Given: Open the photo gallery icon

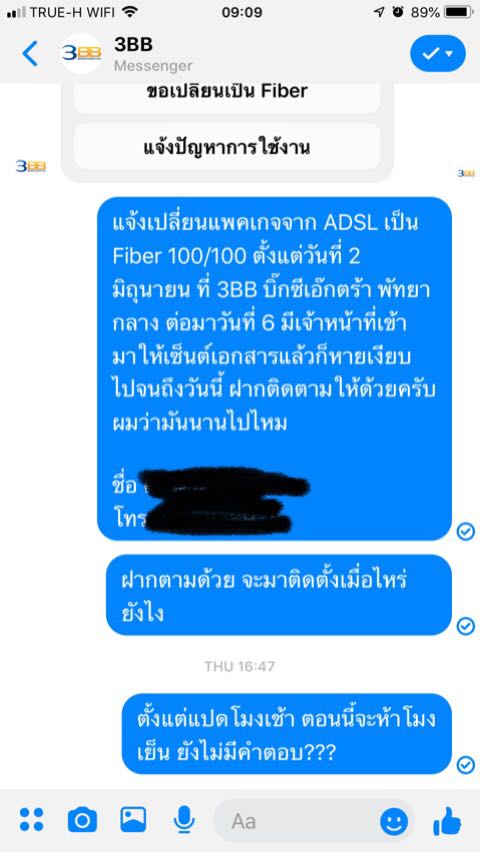Looking at the screenshot, I should [133, 819].
